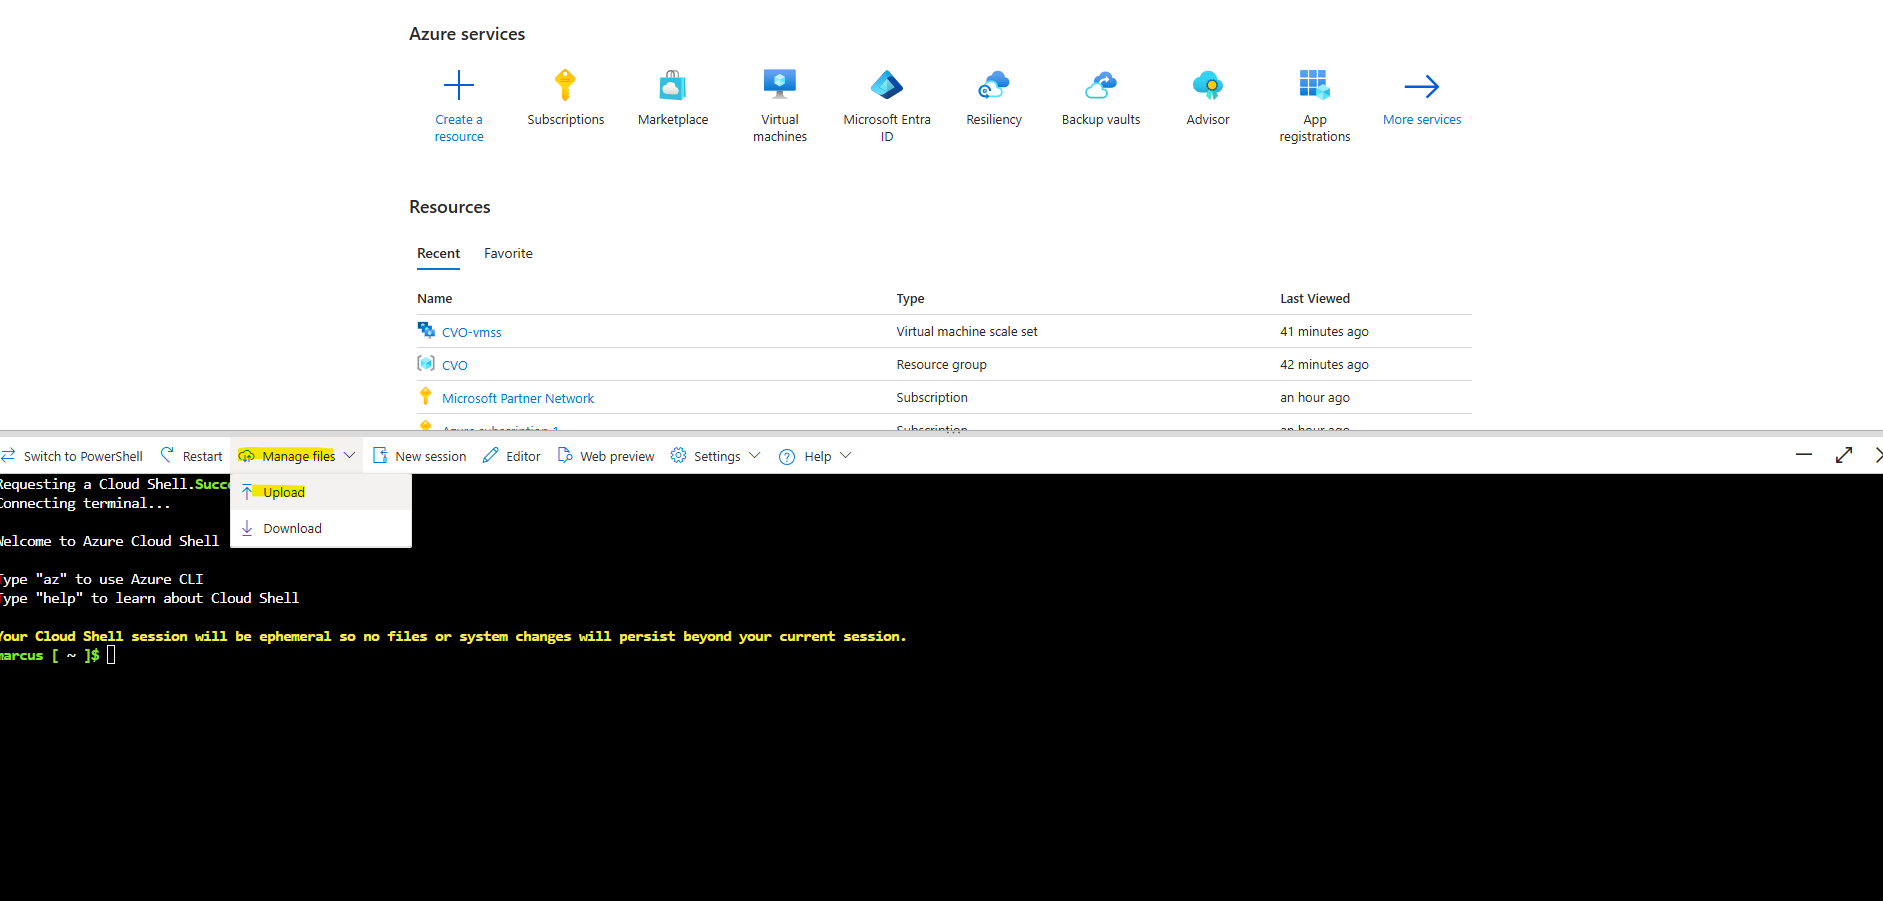Click the Download arrow icon
Viewport: 1883px width, 901px height.
tap(247, 528)
